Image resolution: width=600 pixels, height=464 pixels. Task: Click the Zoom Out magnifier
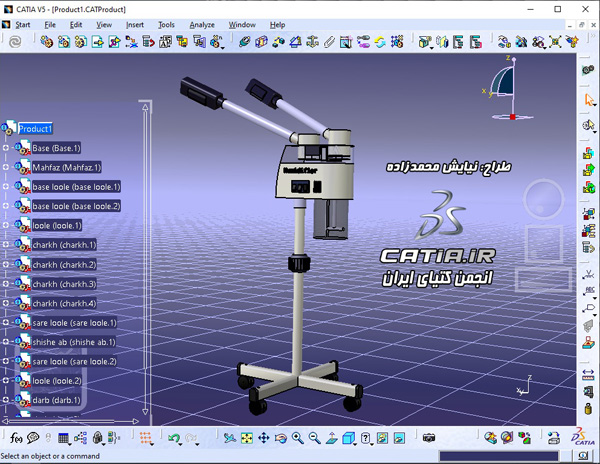click(315, 438)
